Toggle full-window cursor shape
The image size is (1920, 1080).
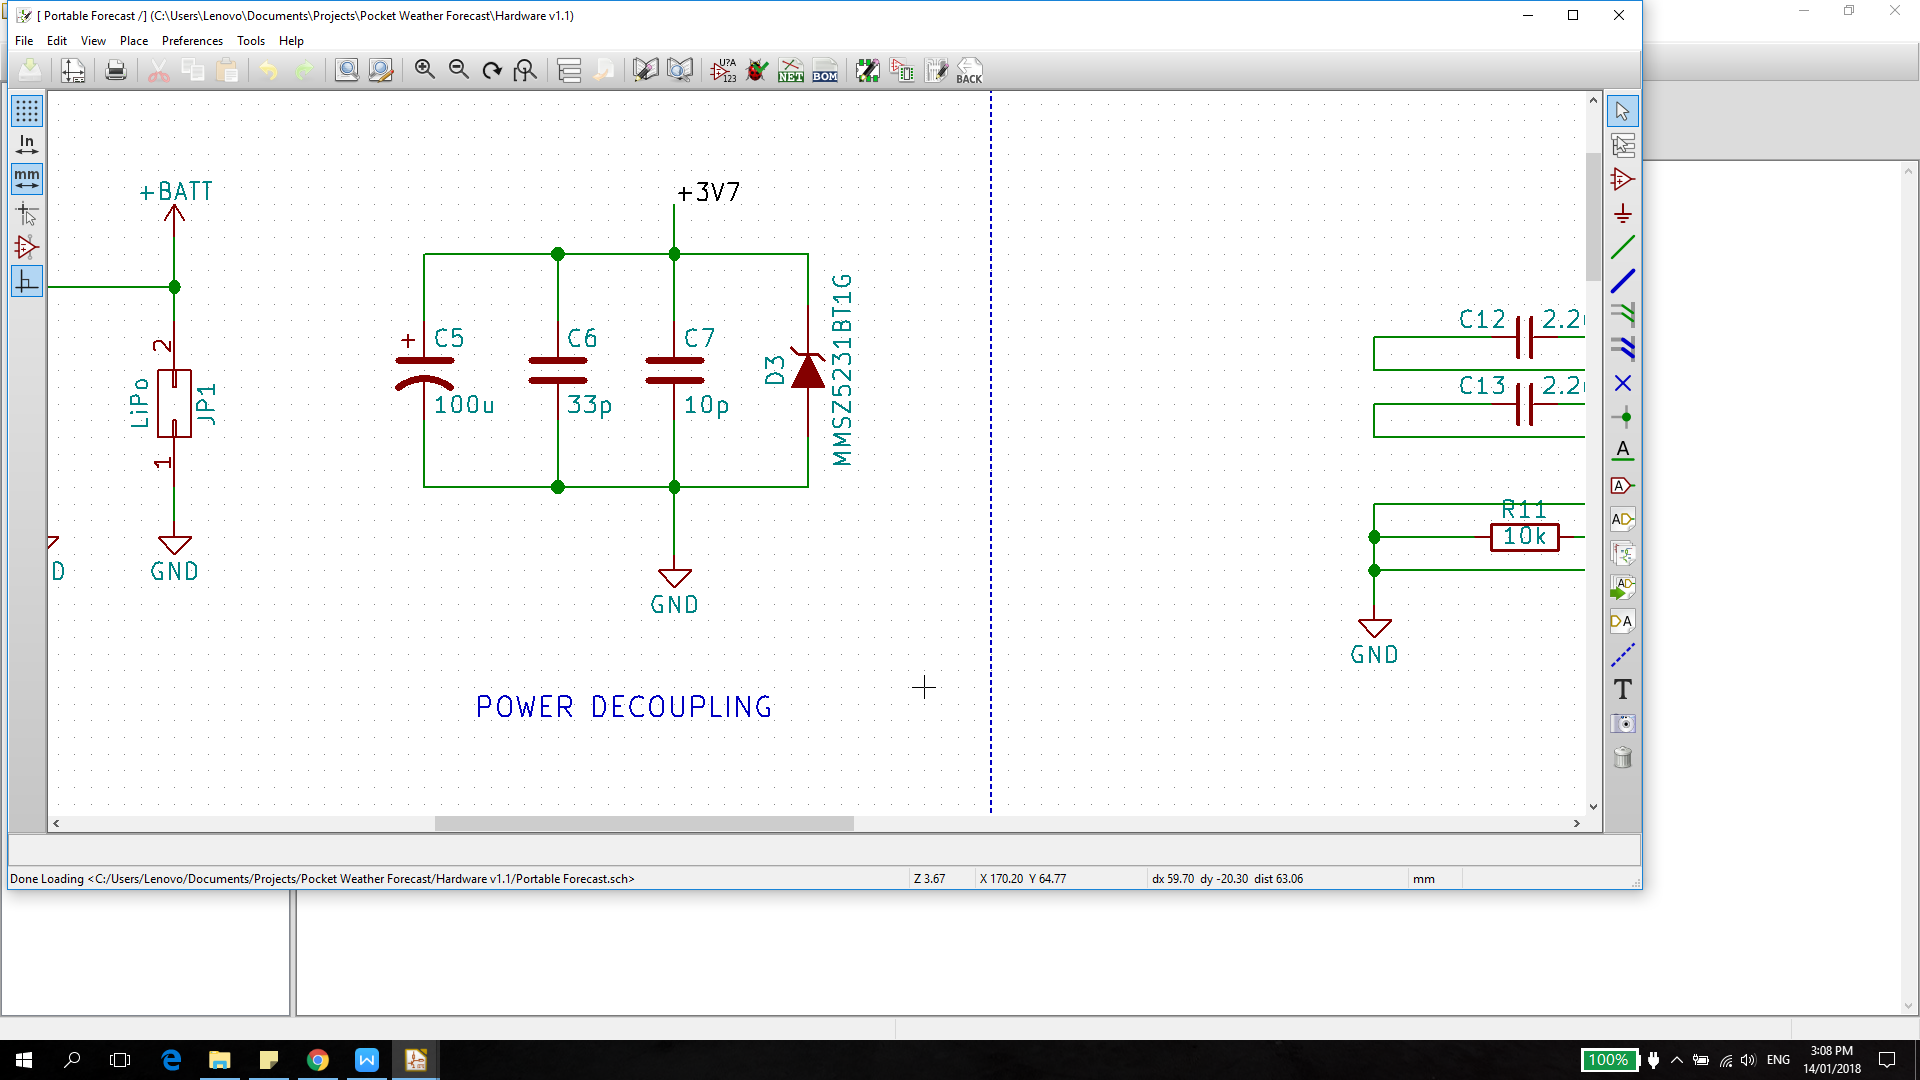tap(27, 213)
